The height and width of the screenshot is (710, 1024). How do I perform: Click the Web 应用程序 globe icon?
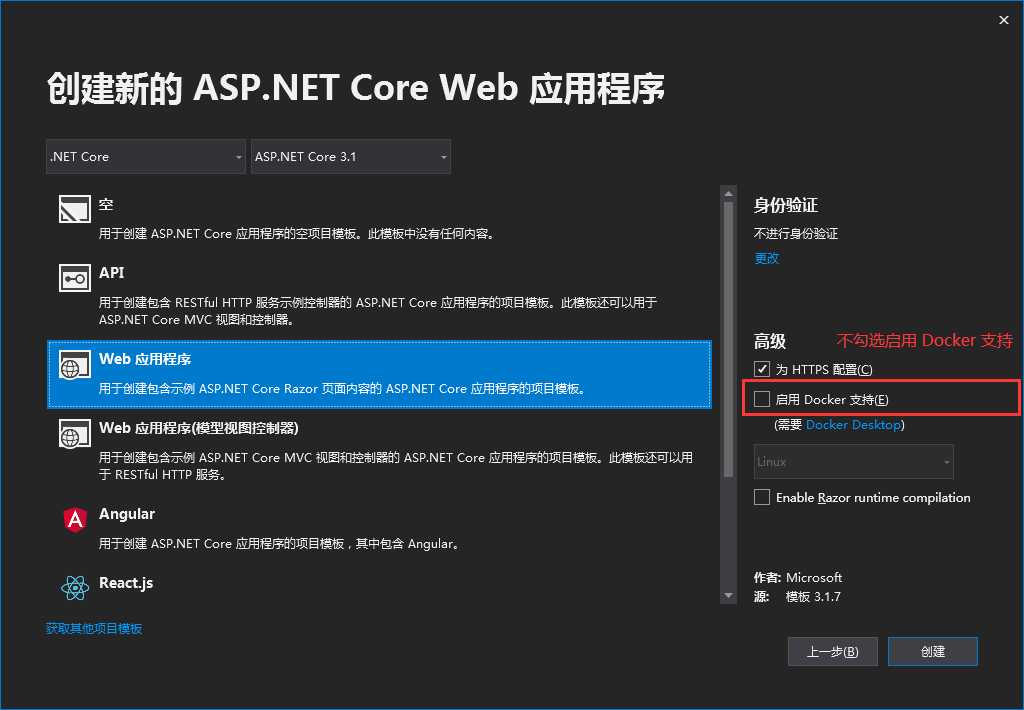(x=74, y=364)
